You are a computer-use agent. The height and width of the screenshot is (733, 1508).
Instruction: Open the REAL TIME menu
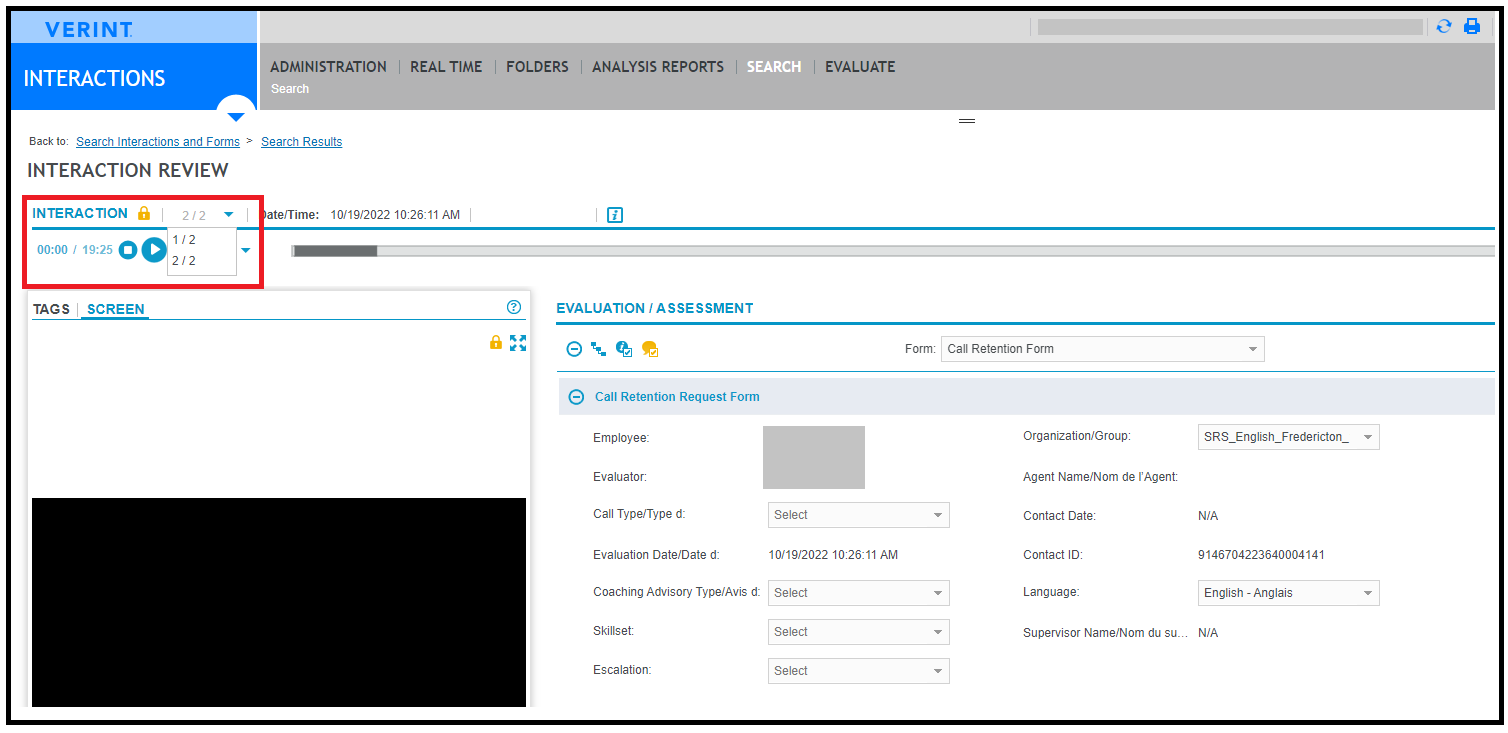446,67
